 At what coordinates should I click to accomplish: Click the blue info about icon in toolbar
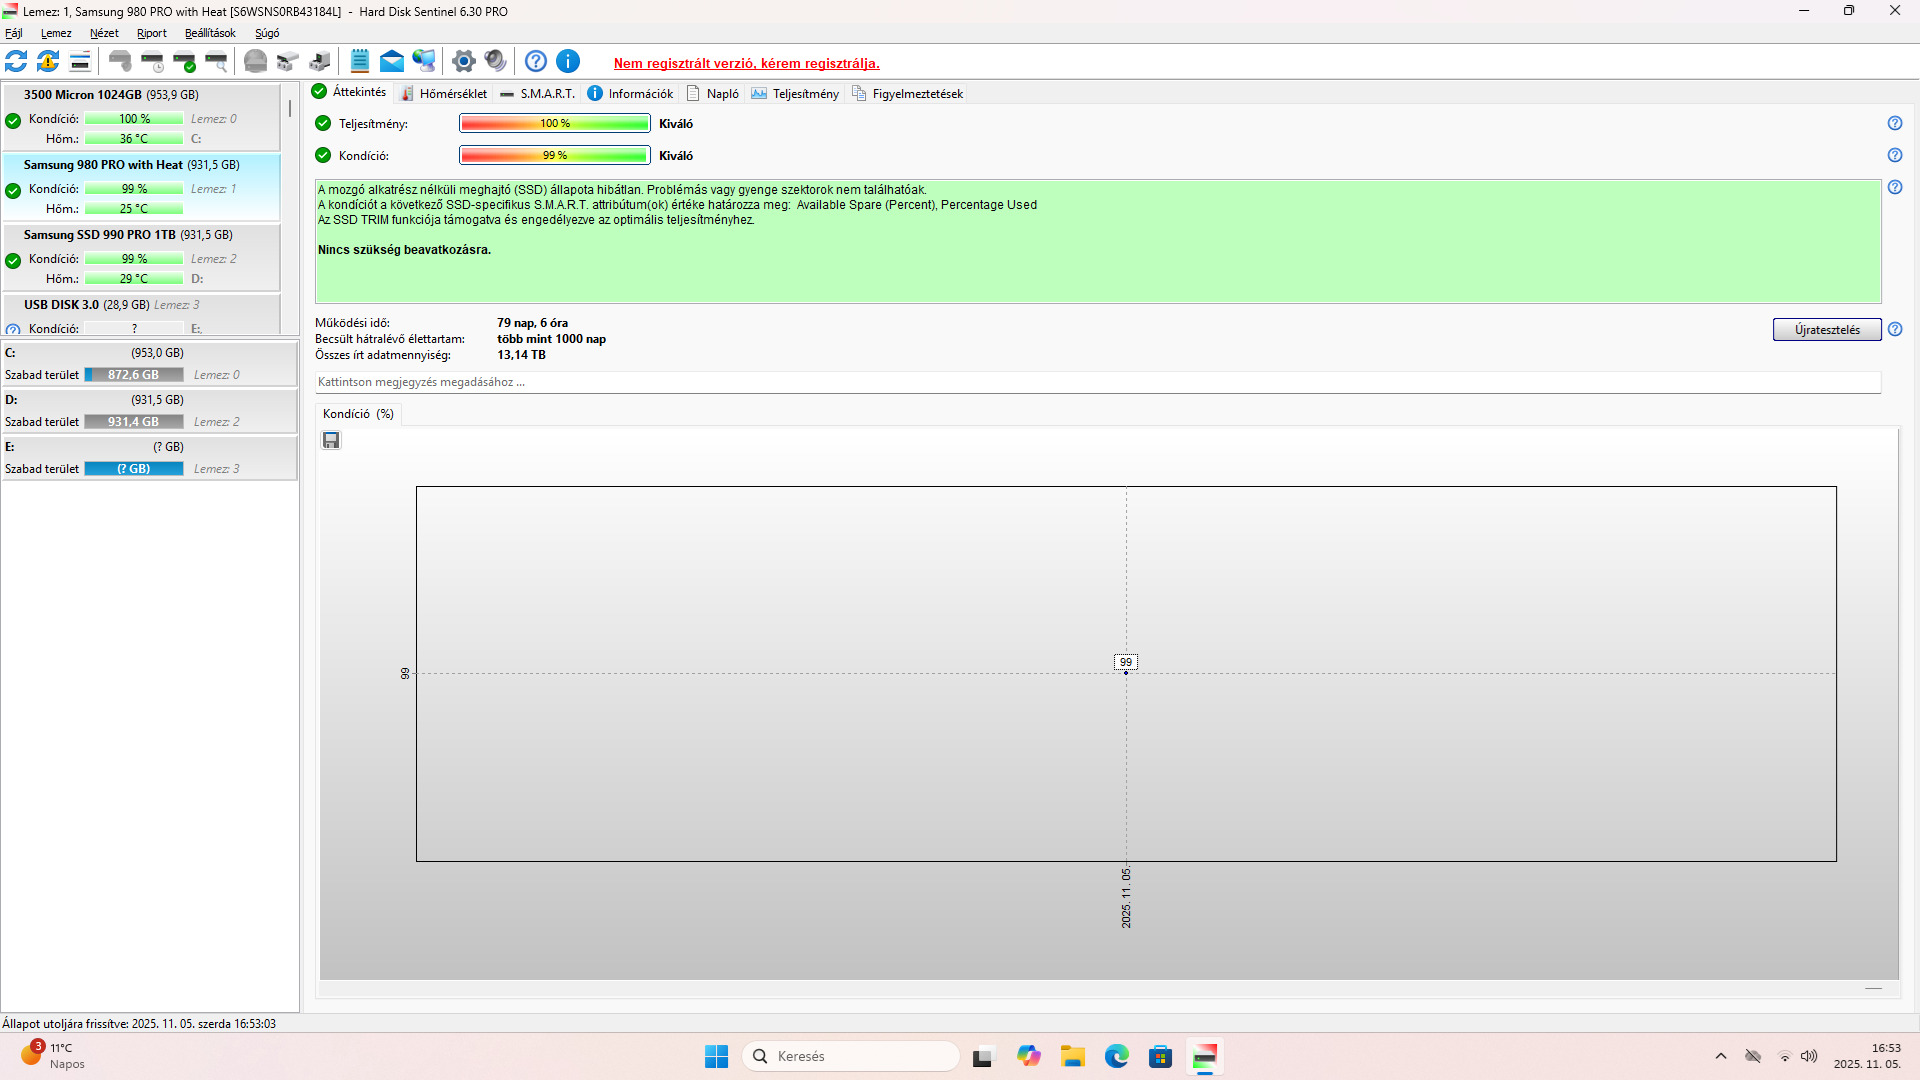point(568,62)
